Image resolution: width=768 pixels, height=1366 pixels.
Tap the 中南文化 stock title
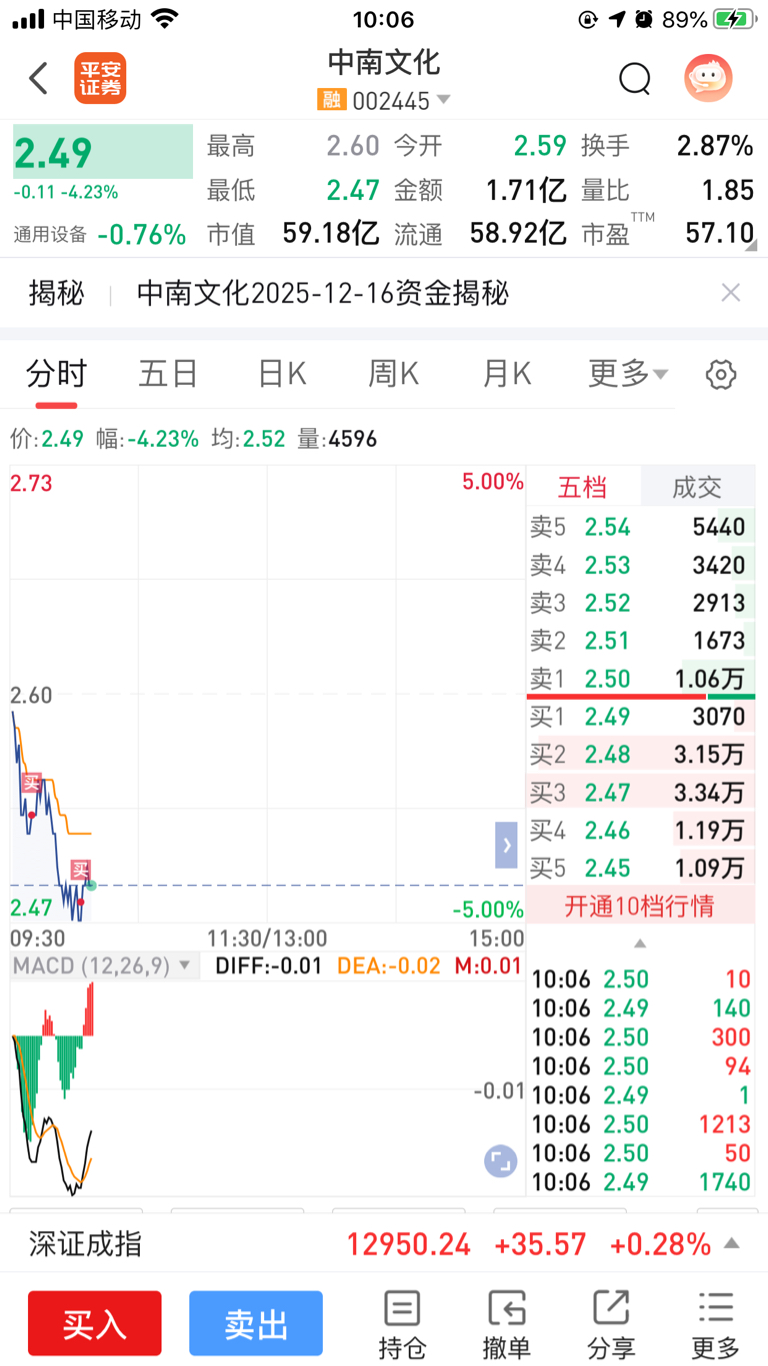pyautogui.click(x=384, y=62)
